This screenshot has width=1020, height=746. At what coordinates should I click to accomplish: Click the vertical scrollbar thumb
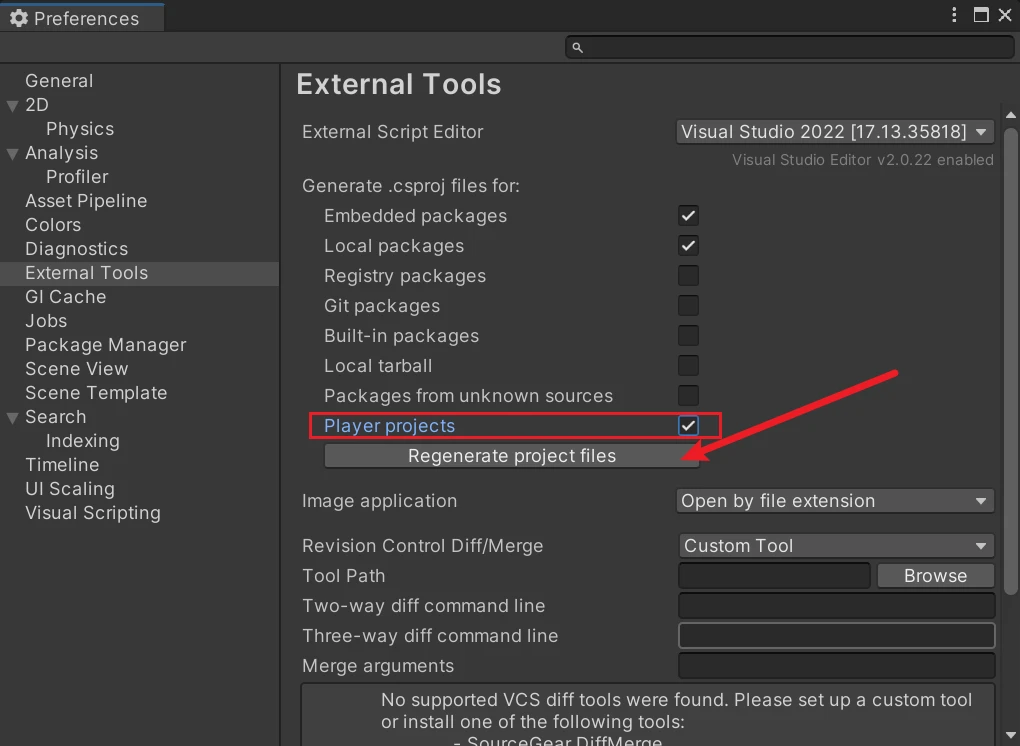coord(1010,361)
